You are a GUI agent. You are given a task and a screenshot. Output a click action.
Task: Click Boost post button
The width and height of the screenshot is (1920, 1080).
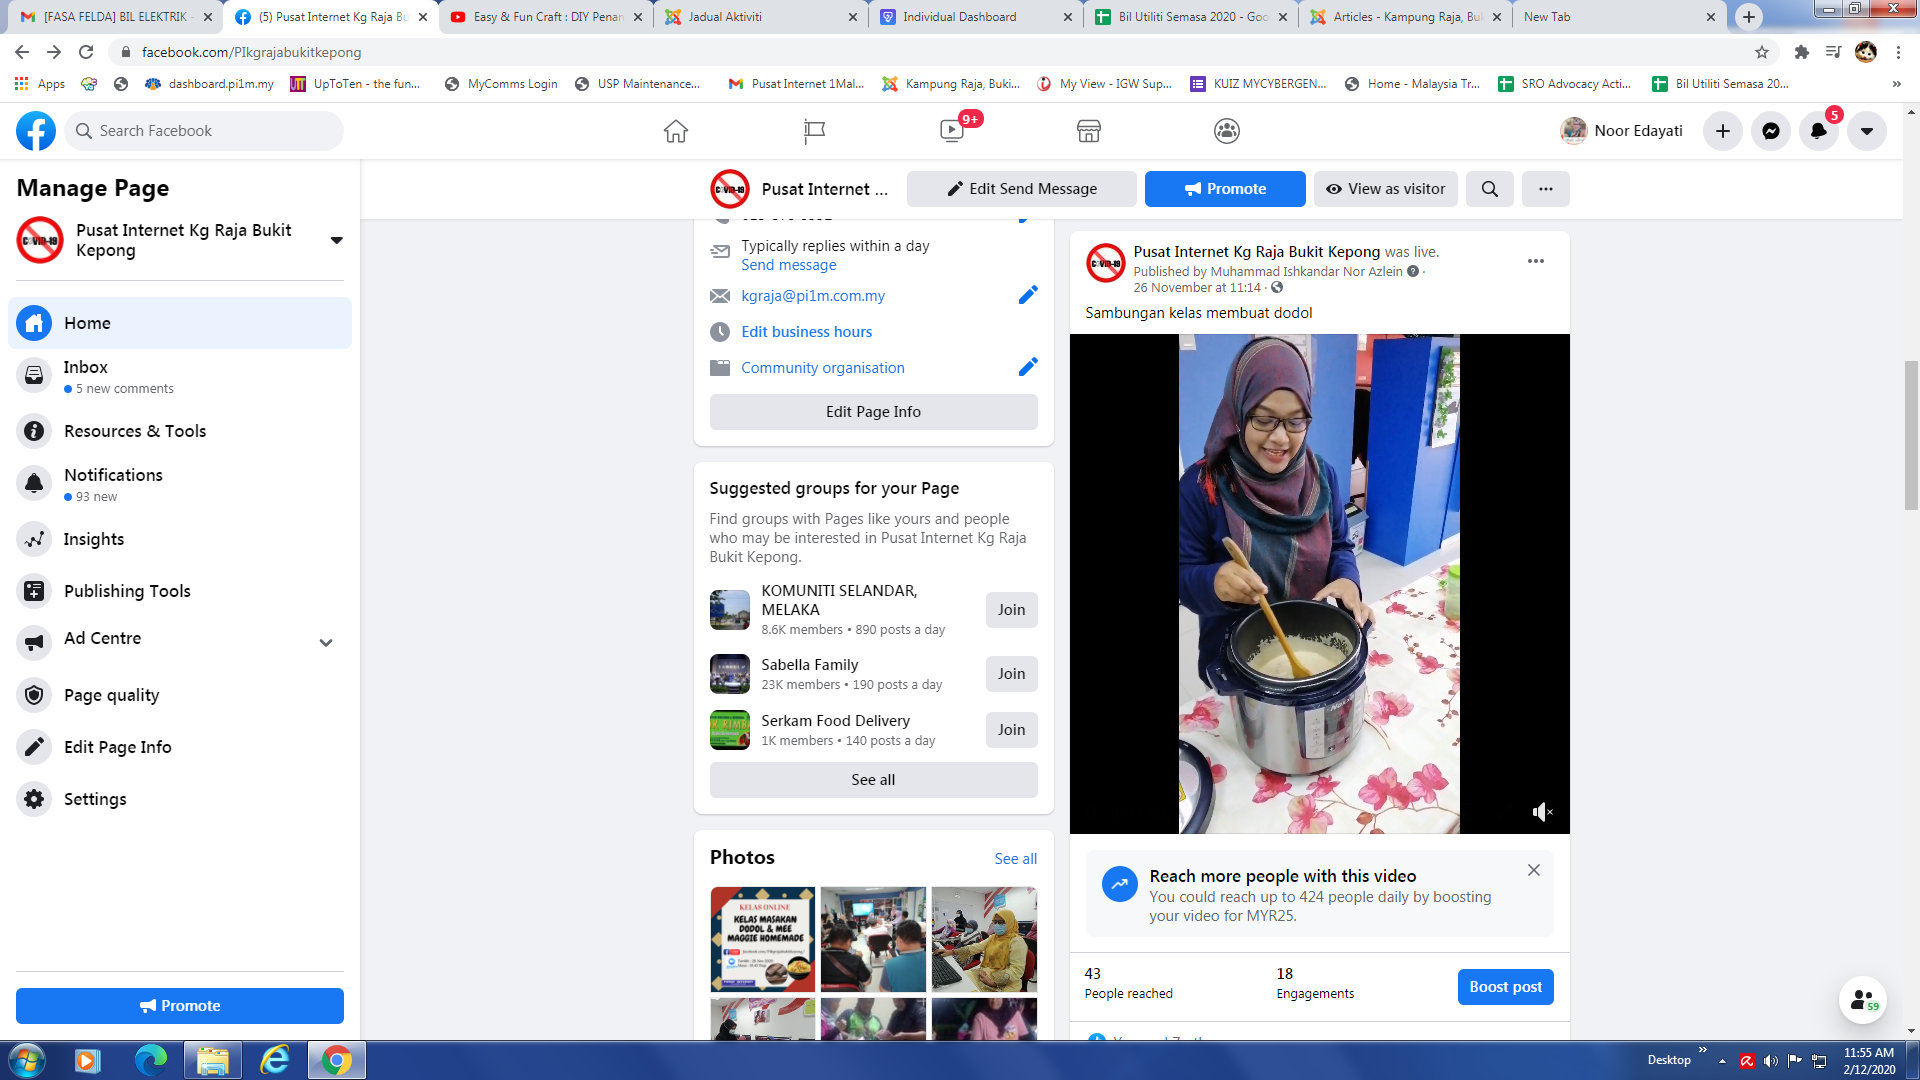click(x=1505, y=987)
